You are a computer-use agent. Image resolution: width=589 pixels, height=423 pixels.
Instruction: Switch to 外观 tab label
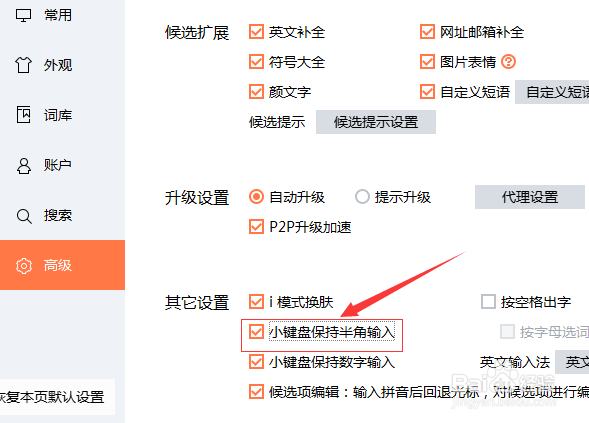pyautogui.click(x=57, y=65)
